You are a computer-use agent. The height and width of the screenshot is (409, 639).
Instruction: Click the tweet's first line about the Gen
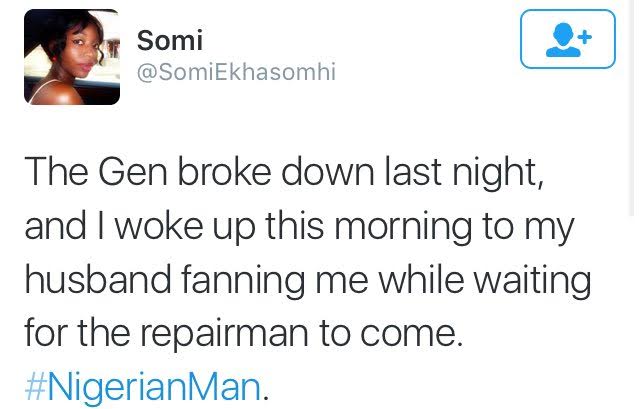[x=284, y=173]
